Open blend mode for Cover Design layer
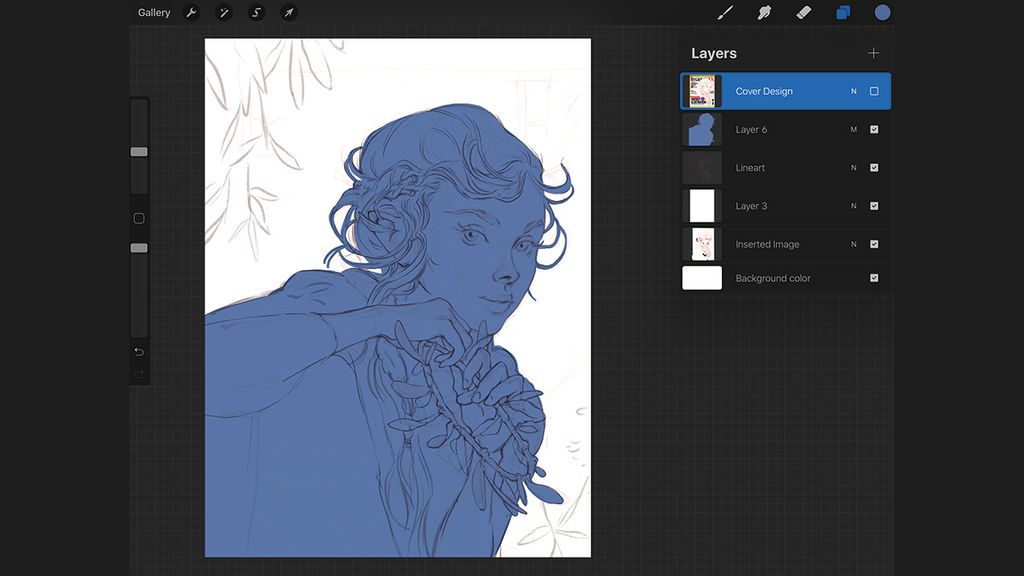1024x576 pixels. tap(853, 90)
